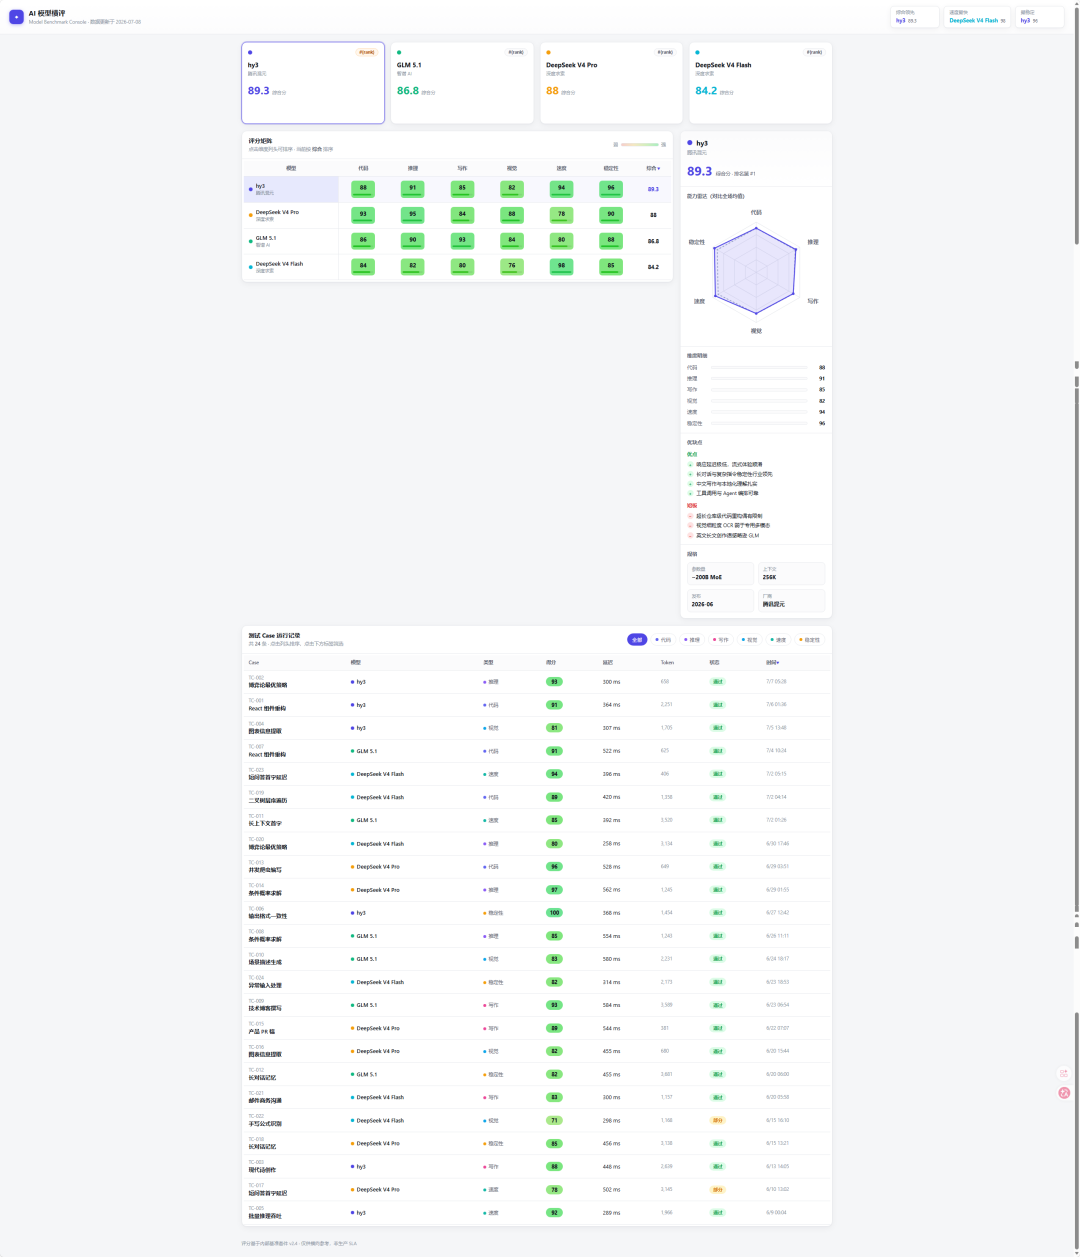Click score badge 71 in TC-022 row
The width and height of the screenshot is (1080, 1257).
[554, 1121]
